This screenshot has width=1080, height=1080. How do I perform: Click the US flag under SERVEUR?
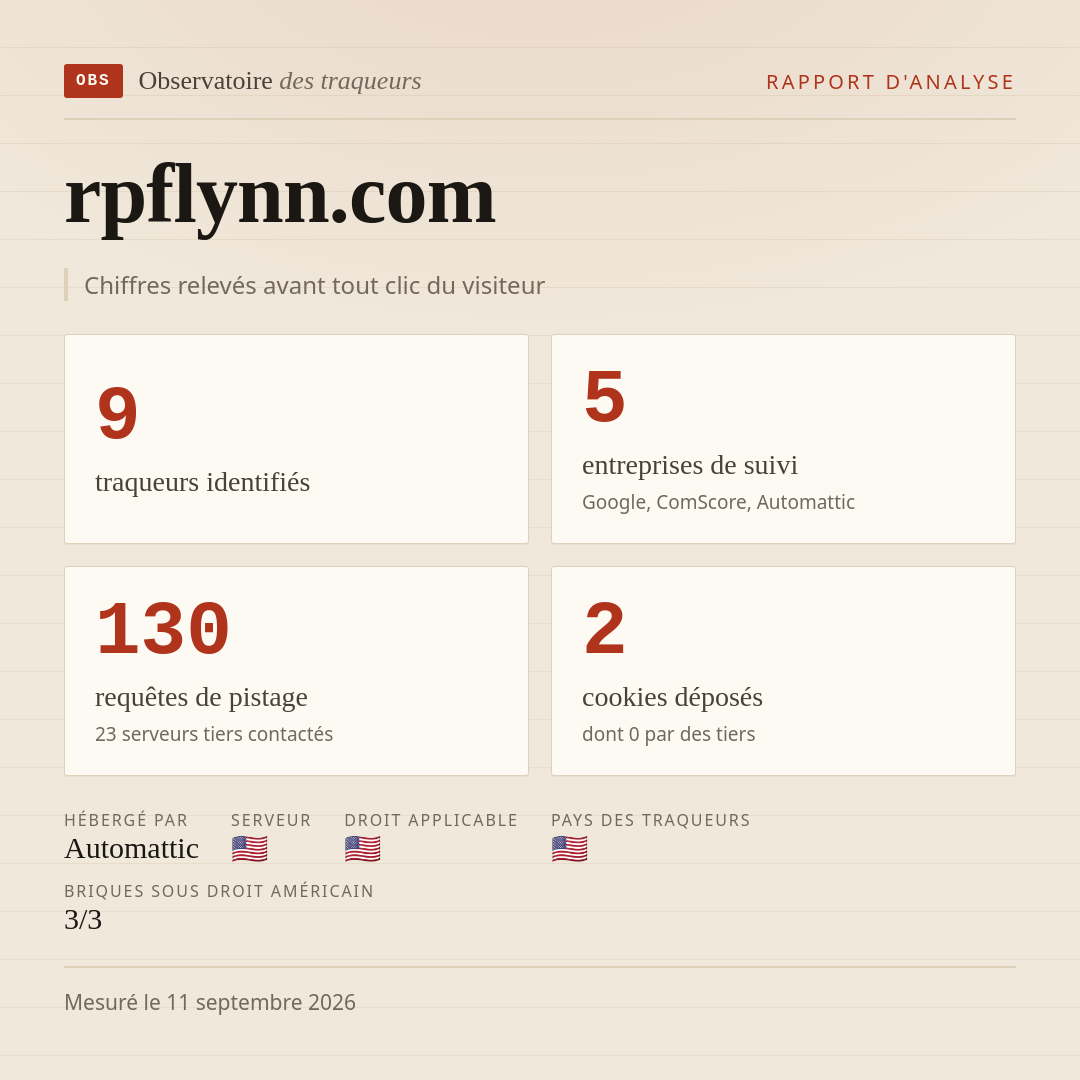click(249, 849)
